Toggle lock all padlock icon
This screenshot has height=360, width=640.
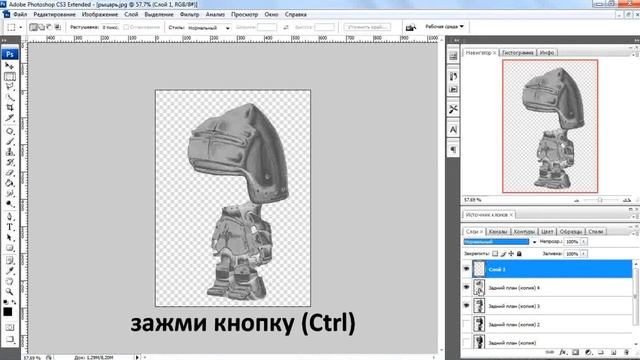[519, 253]
